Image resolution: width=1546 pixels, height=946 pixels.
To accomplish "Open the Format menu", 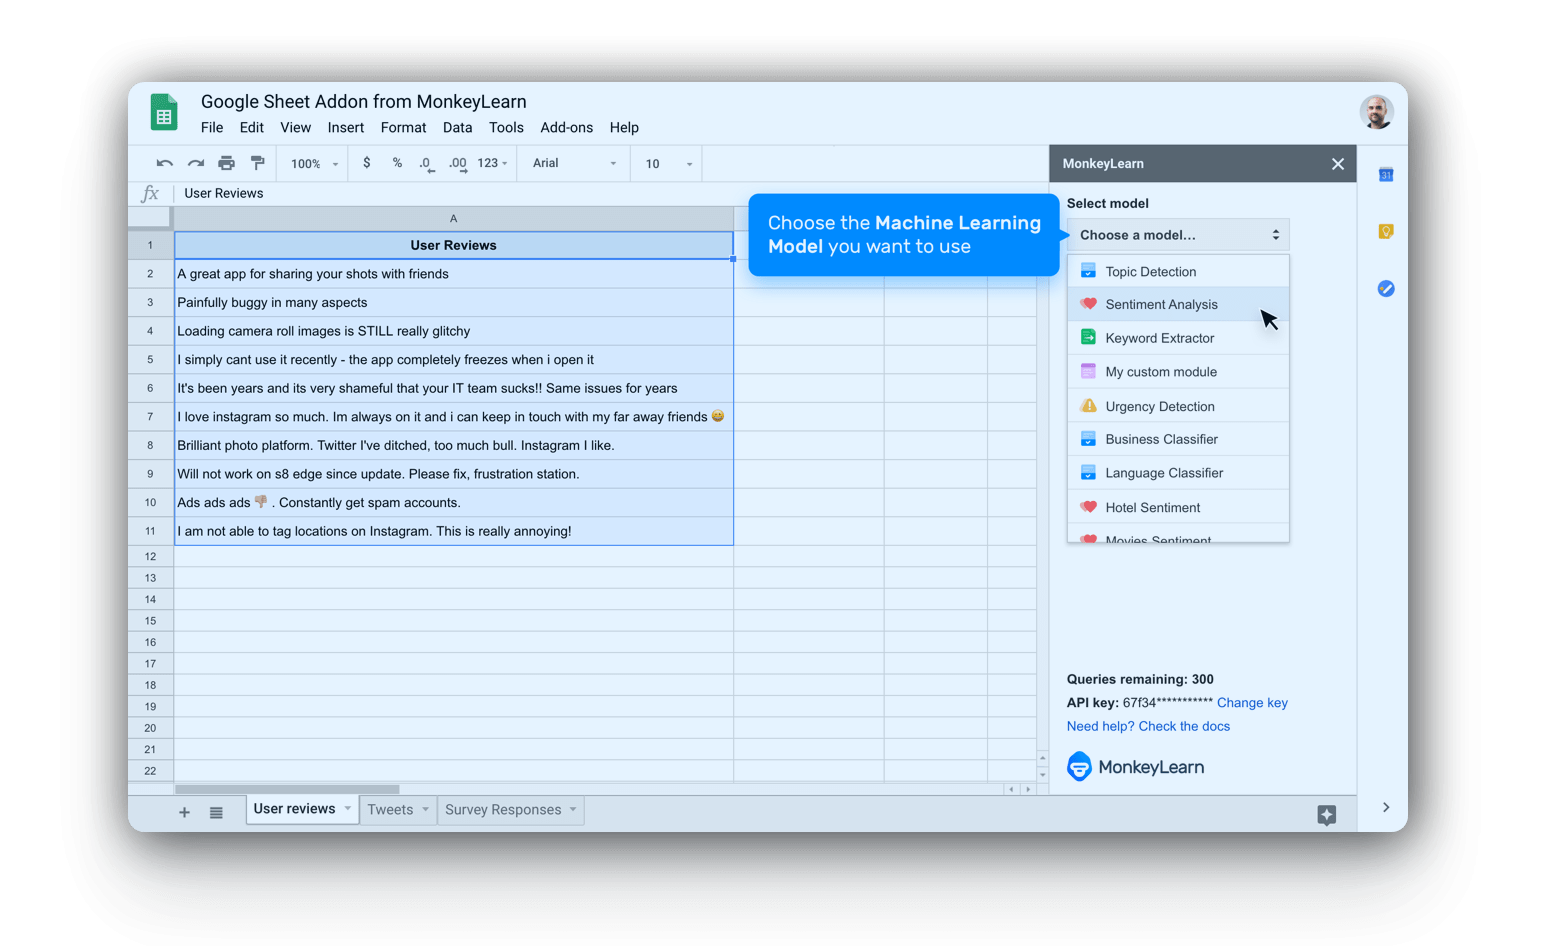I will pyautogui.click(x=403, y=128).
